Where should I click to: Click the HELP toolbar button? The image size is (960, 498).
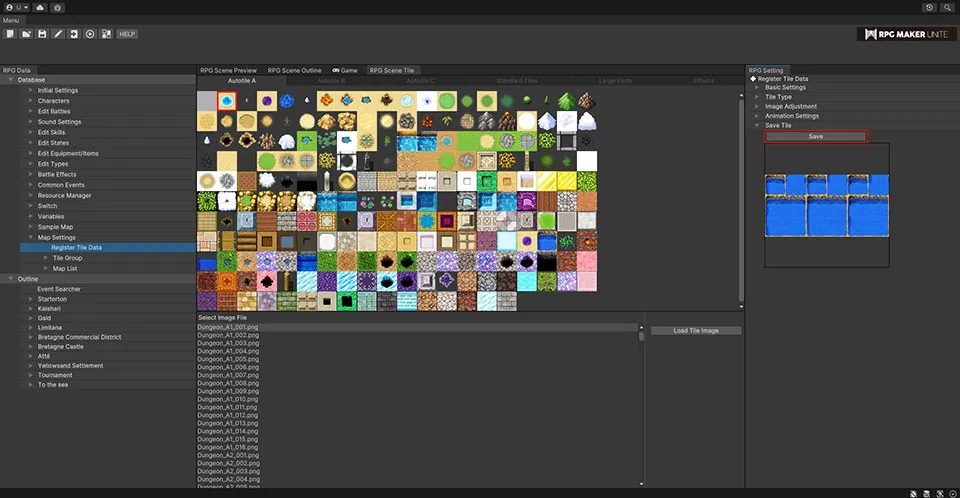tap(127, 34)
